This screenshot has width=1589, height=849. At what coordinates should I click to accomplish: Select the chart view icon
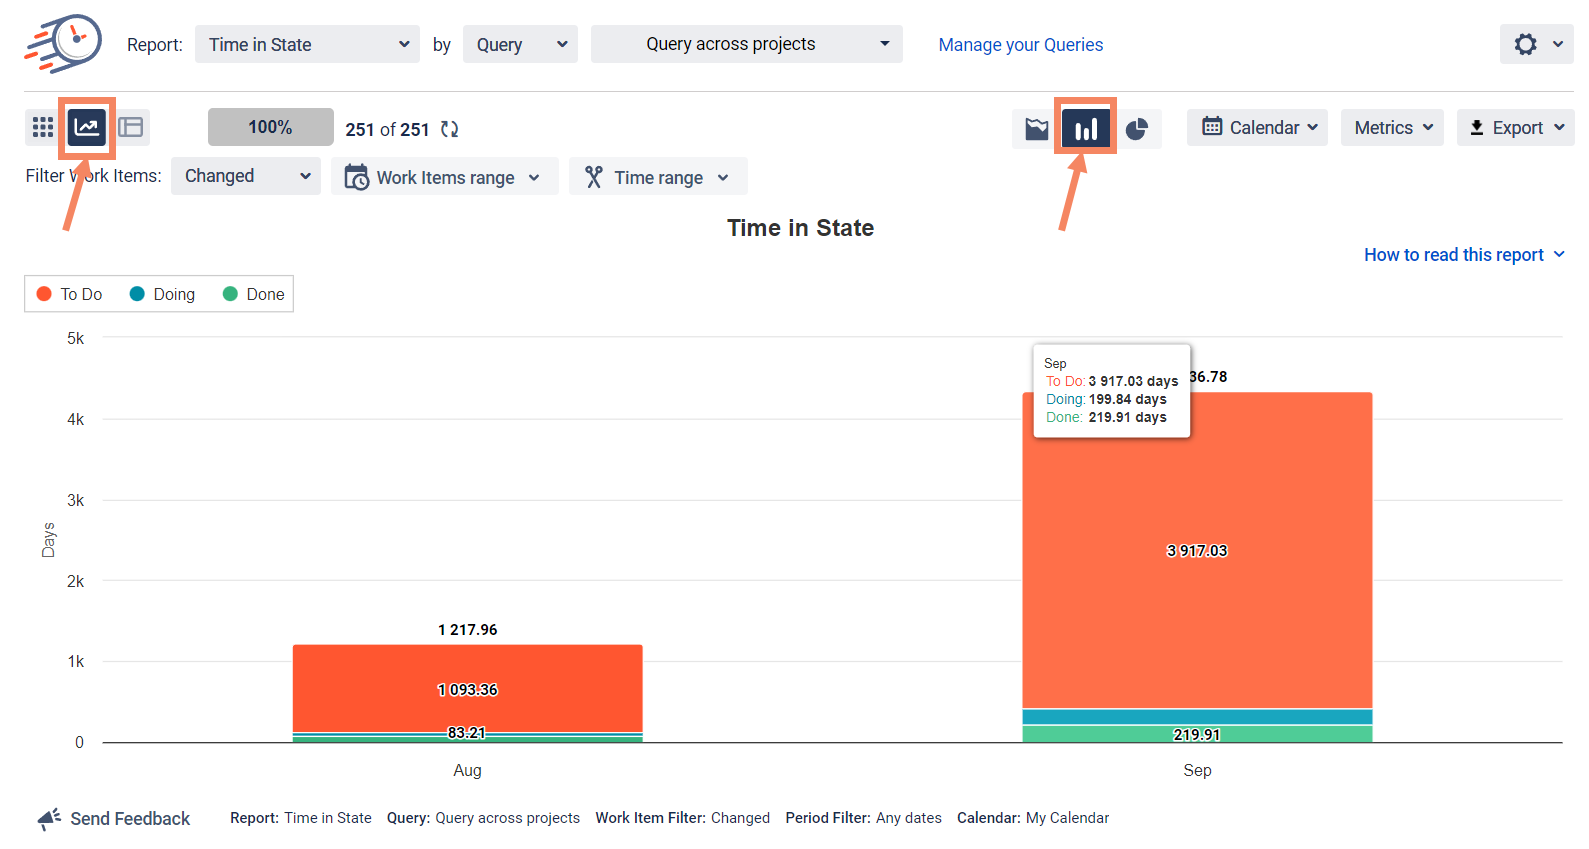click(87, 127)
